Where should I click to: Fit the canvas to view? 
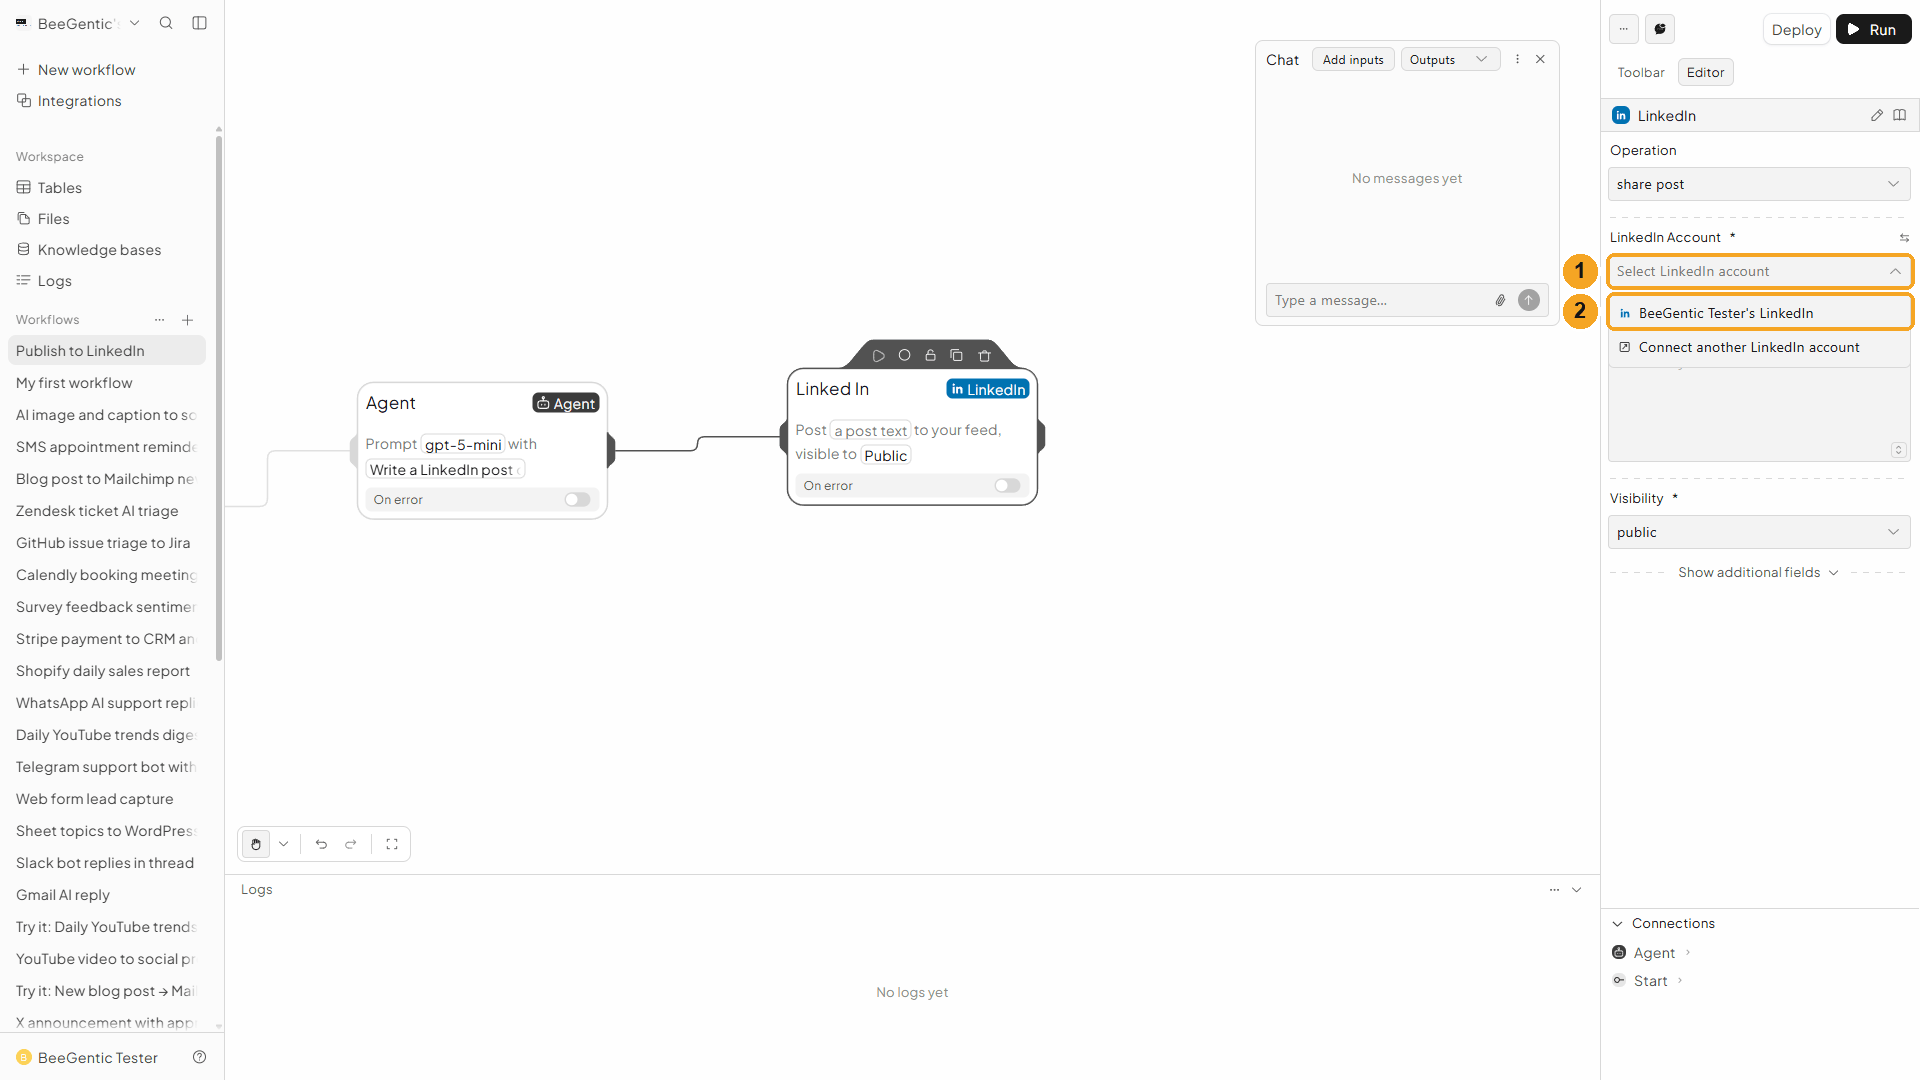[392, 844]
